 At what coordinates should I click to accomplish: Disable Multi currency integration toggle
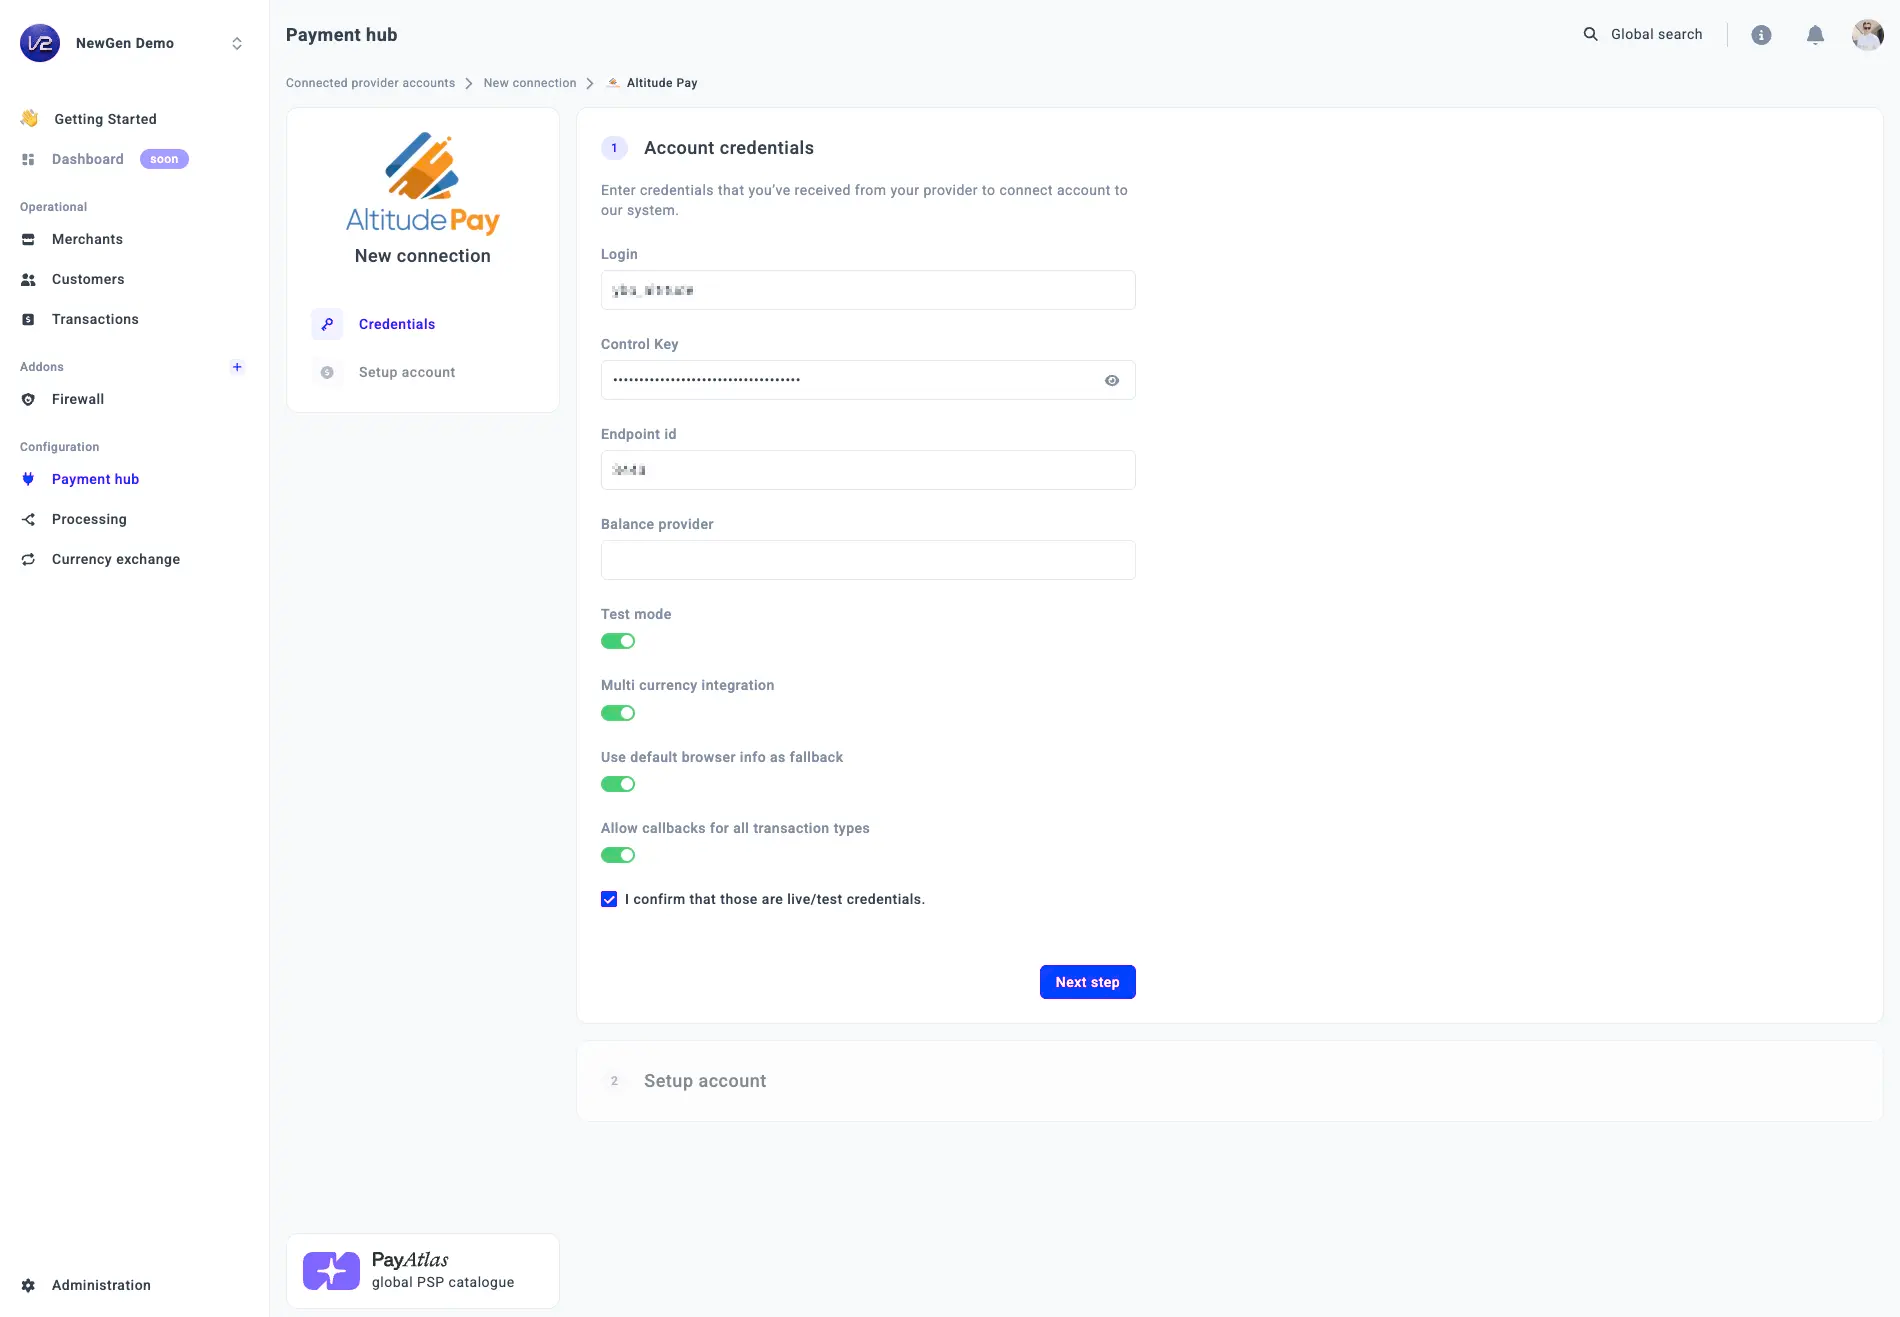pyautogui.click(x=618, y=713)
